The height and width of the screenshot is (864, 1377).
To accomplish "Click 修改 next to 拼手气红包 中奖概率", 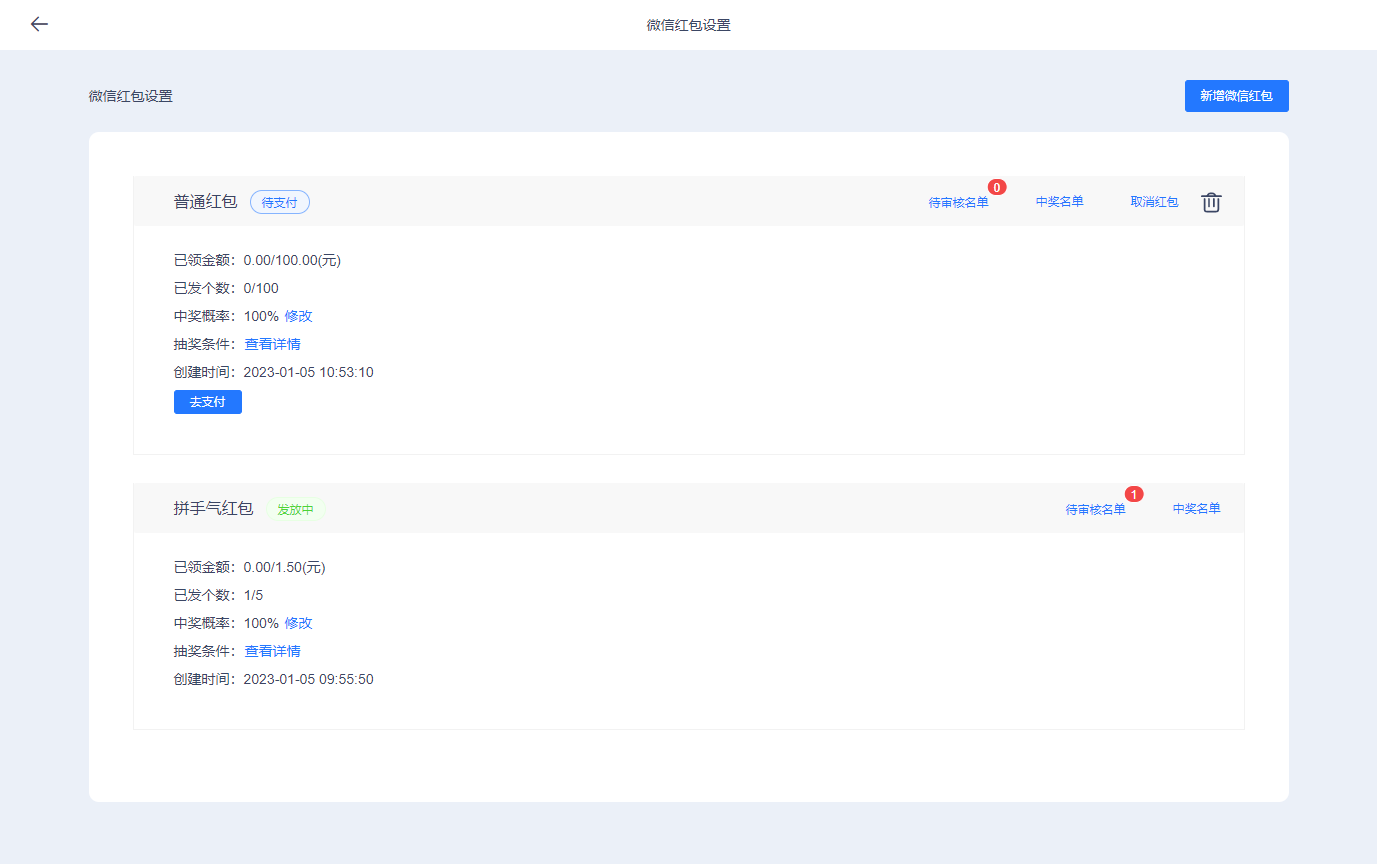I will click(x=298, y=623).
